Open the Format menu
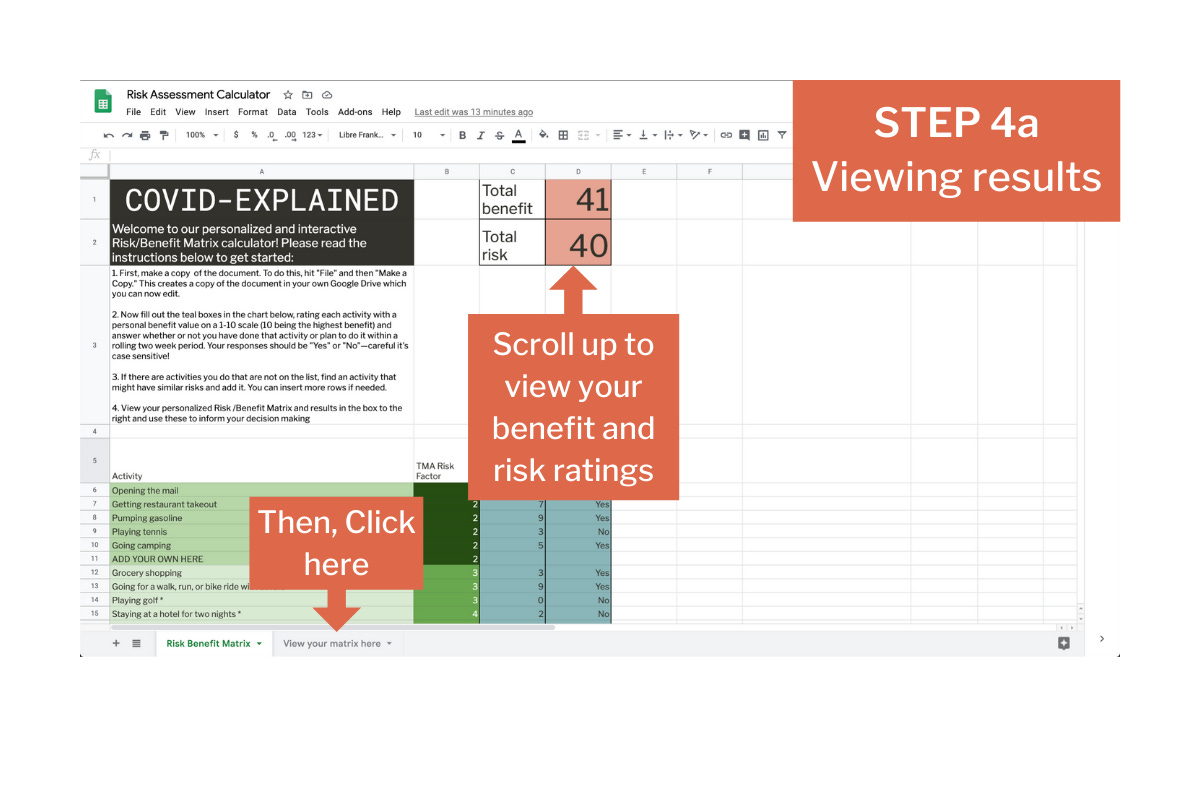 pyautogui.click(x=253, y=112)
